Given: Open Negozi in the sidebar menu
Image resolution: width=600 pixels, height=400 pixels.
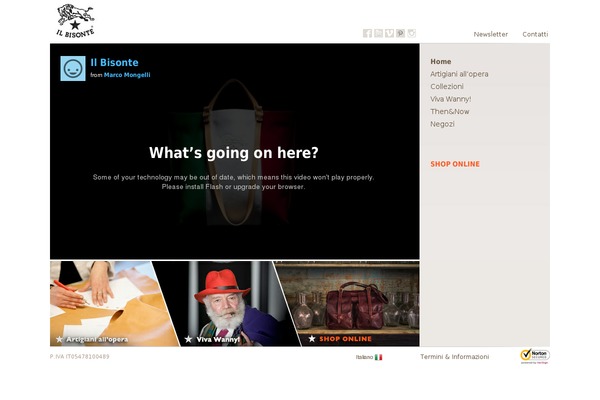Looking at the screenshot, I should [442, 124].
